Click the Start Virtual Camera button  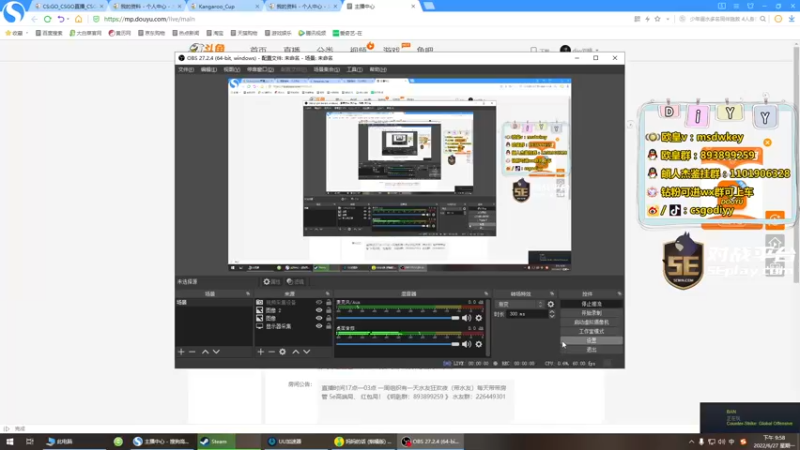coord(591,322)
